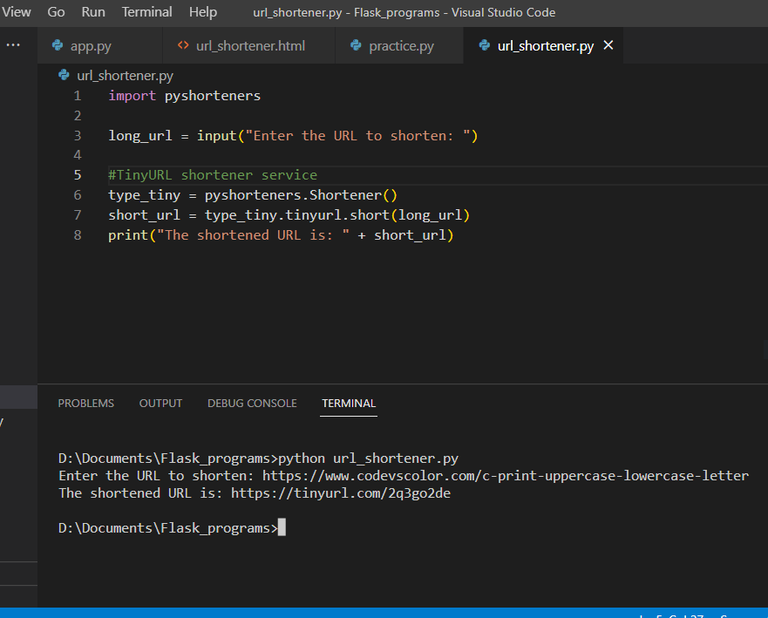Open the OUTPUT panel tab
Screen dimensions: 768x618
tap(161, 403)
